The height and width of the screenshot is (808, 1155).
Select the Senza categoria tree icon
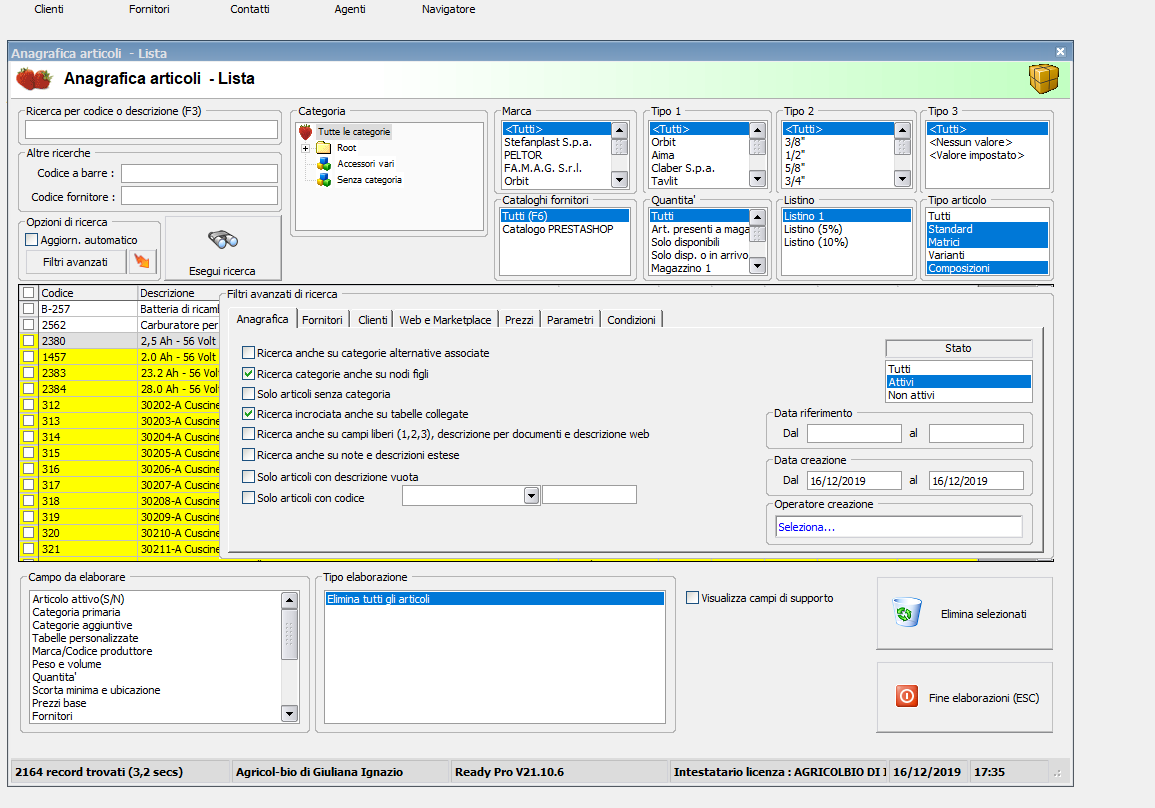tap(324, 180)
